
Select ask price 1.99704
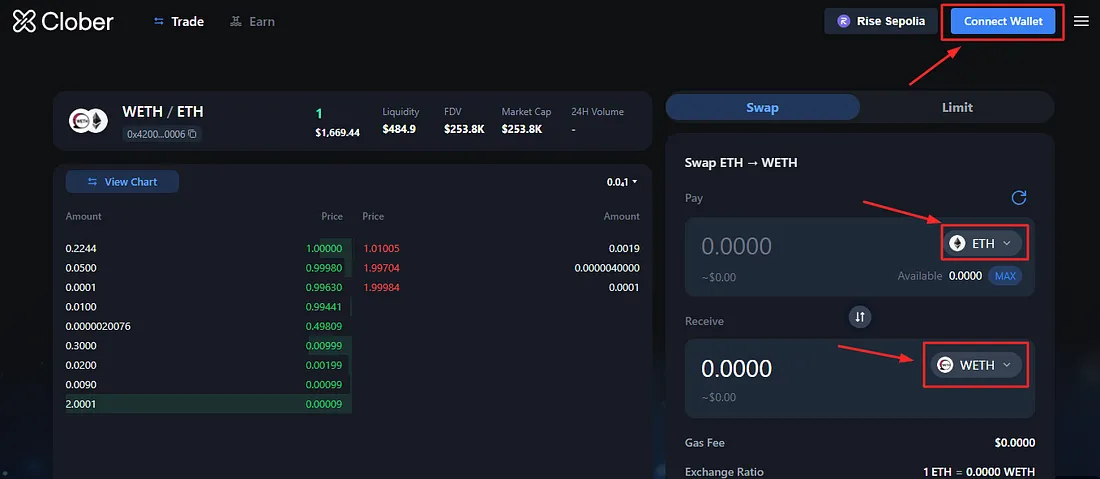382,268
